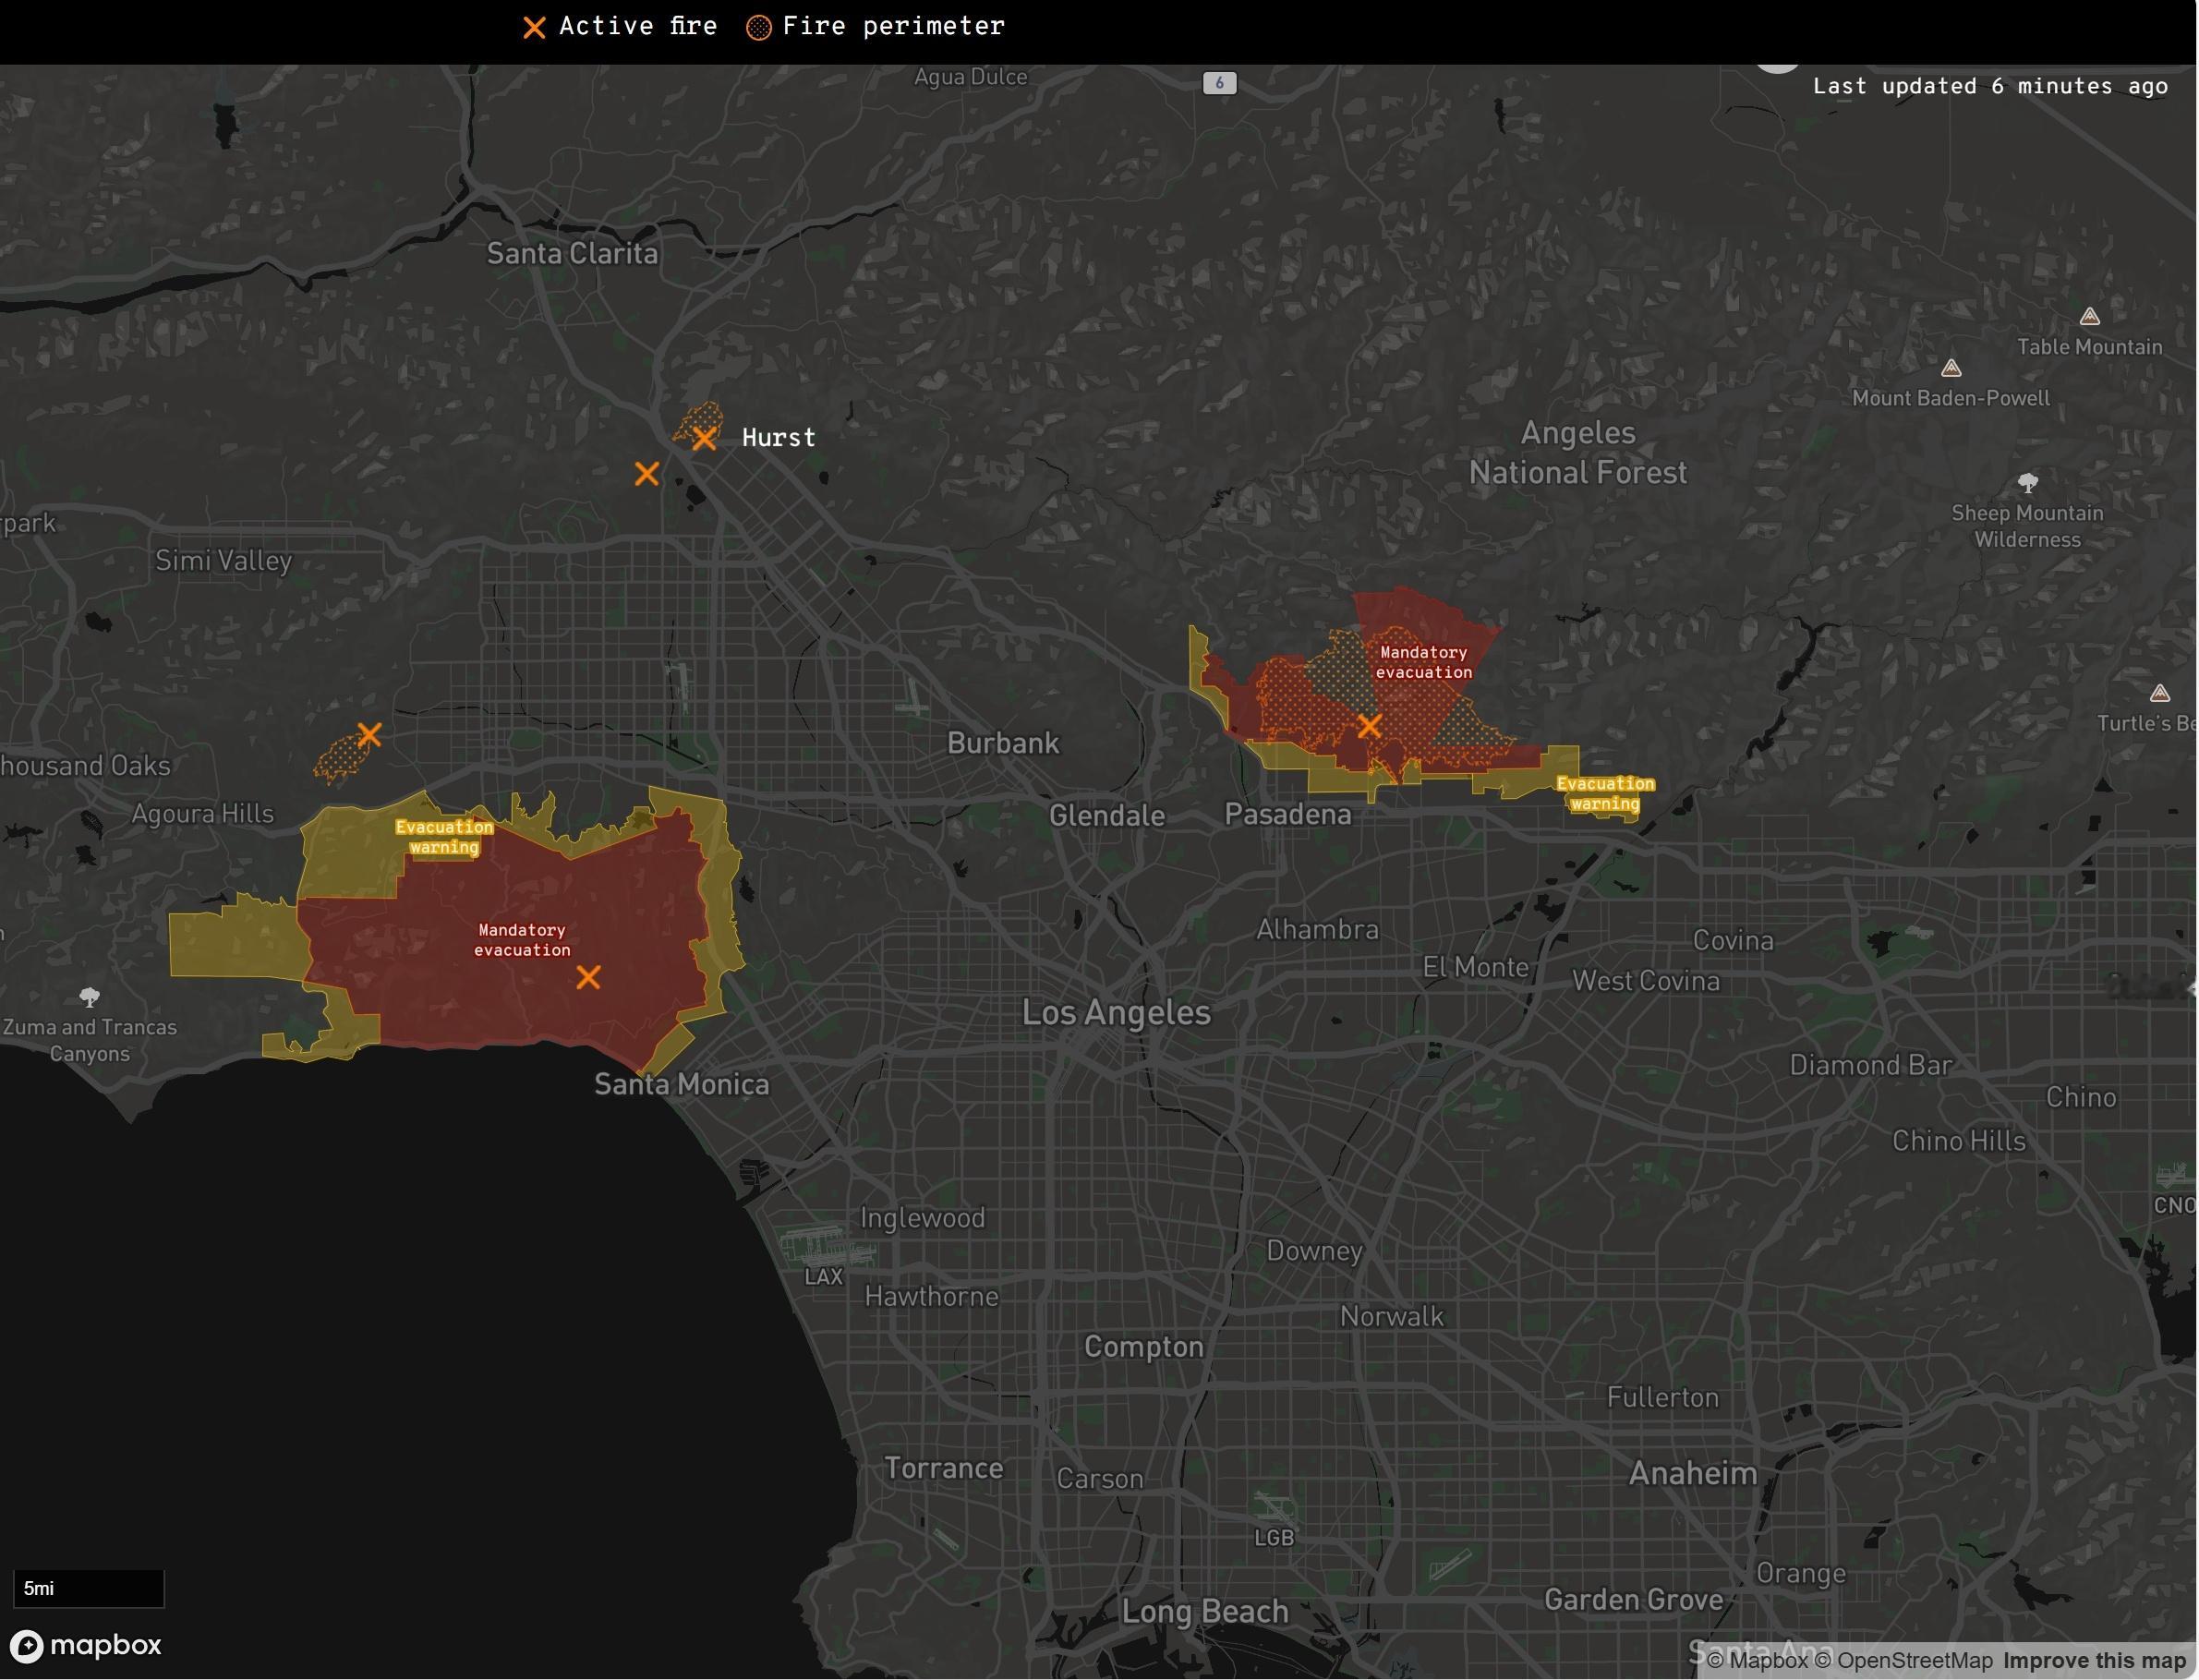Click Evacuation warning label near Agoura Hills

tap(444, 837)
